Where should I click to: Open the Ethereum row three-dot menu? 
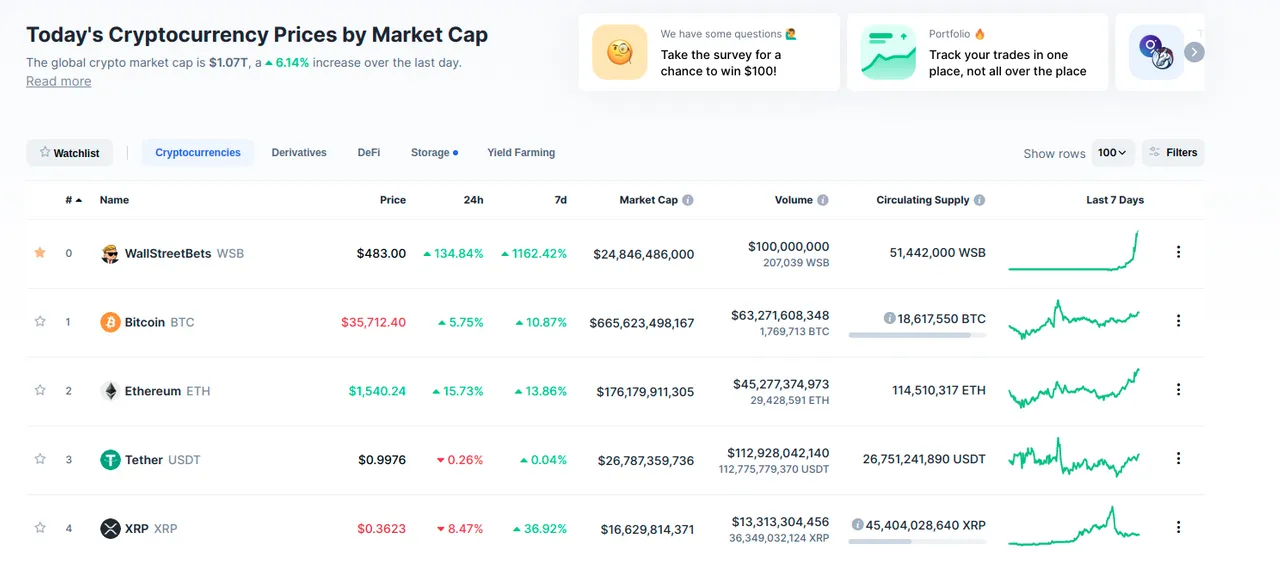[x=1178, y=390]
